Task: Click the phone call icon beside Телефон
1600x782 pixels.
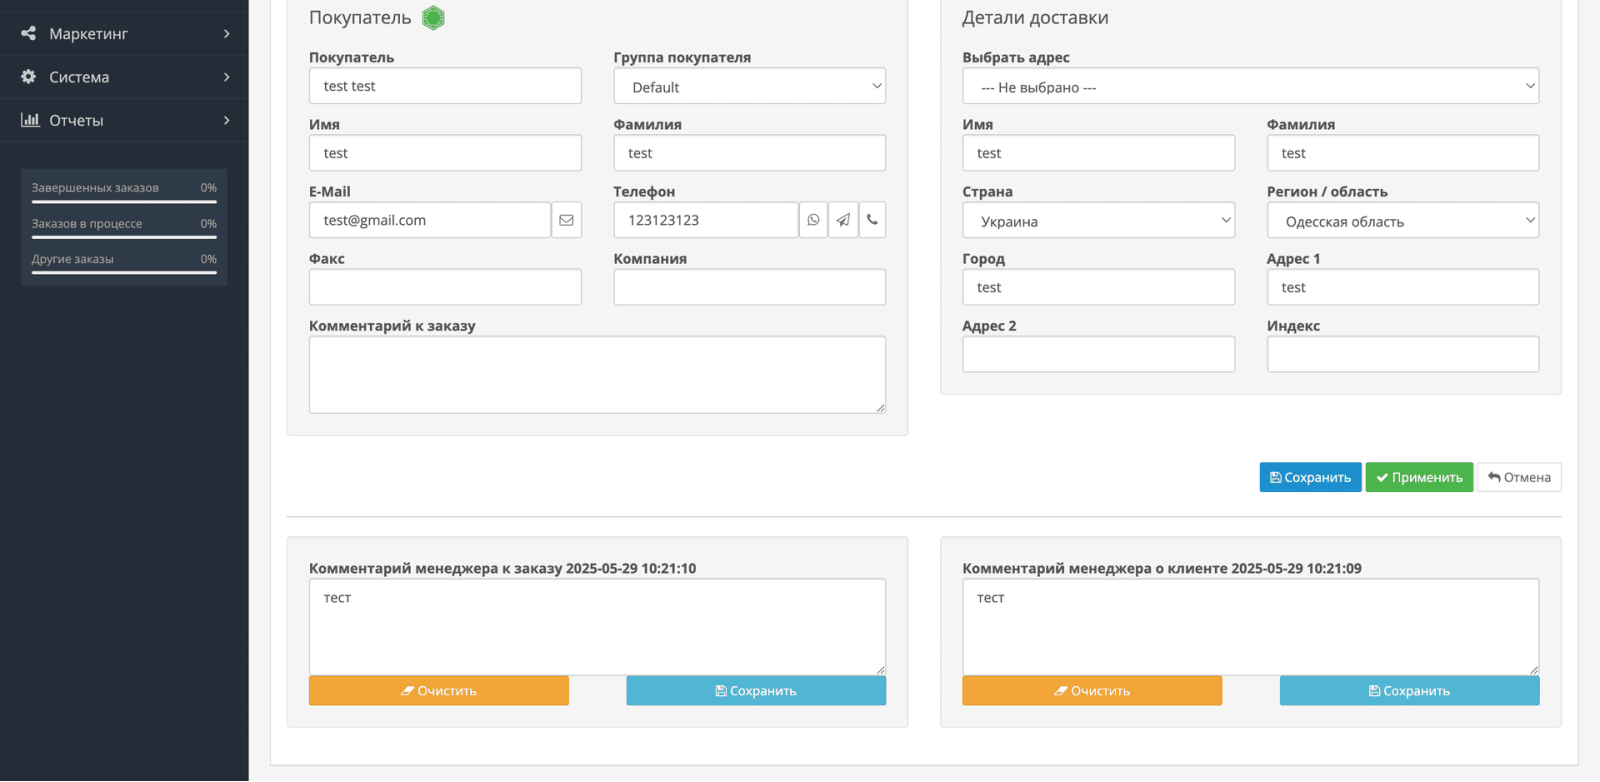Action: 872,220
